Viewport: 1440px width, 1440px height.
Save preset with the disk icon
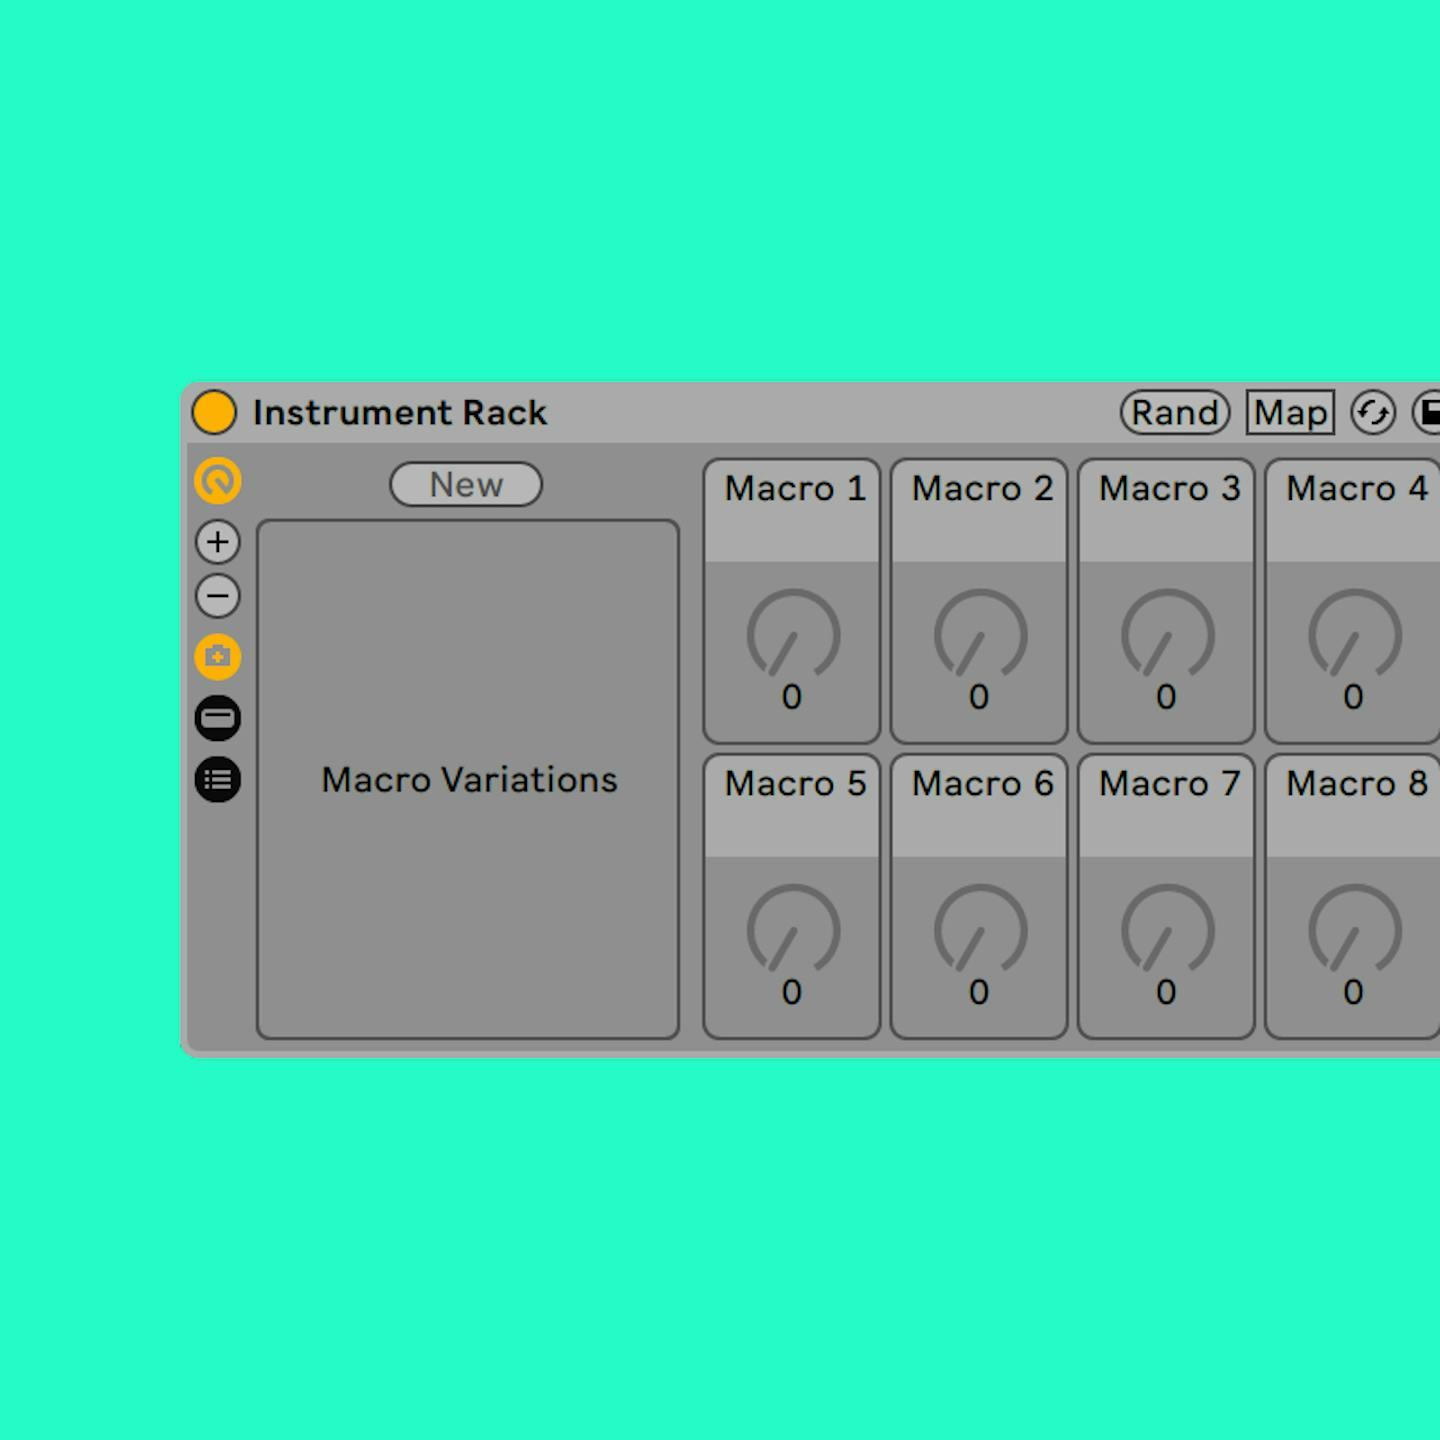point(1427,412)
